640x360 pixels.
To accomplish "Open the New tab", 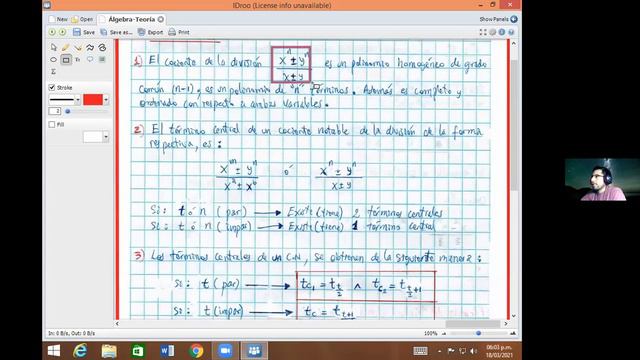I will tap(58, 19).
